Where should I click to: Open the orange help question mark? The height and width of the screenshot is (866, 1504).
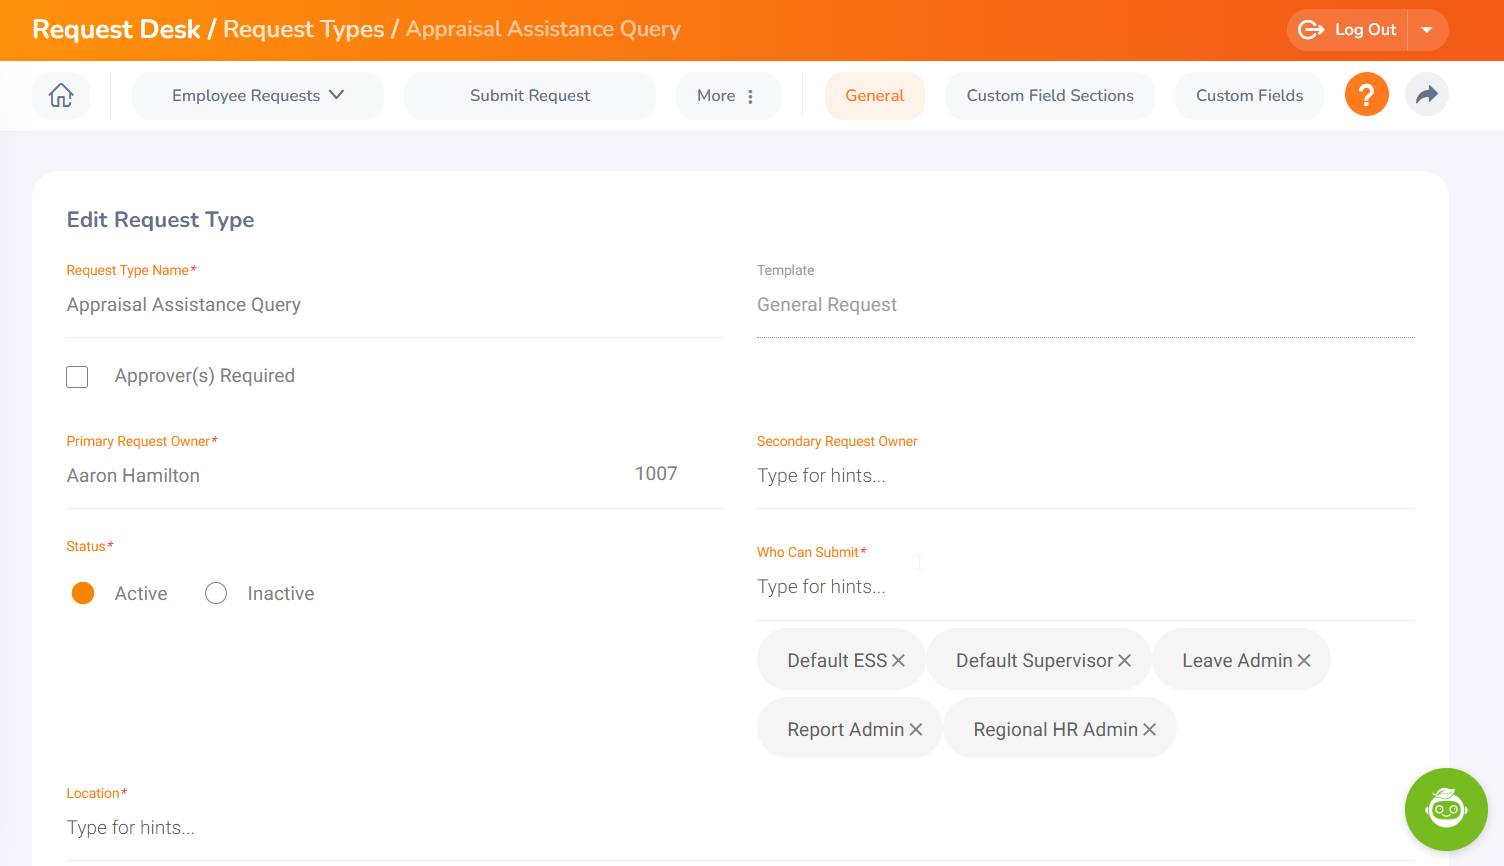tap(1366, 95)
